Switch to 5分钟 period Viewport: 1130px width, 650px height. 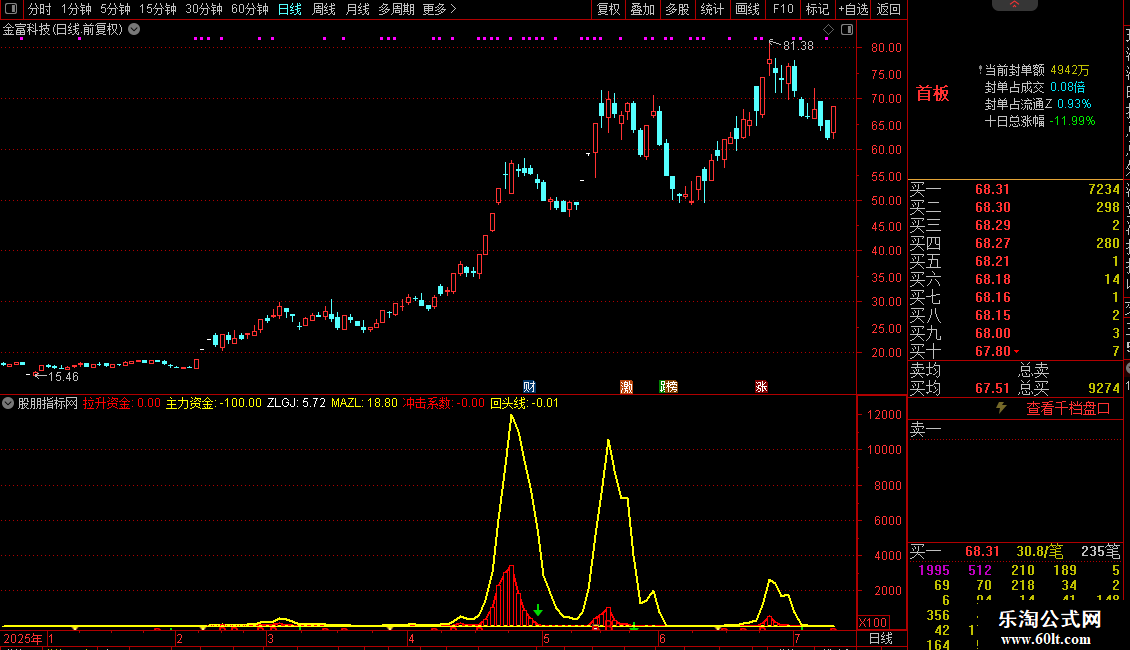click(x=115, y=9)
